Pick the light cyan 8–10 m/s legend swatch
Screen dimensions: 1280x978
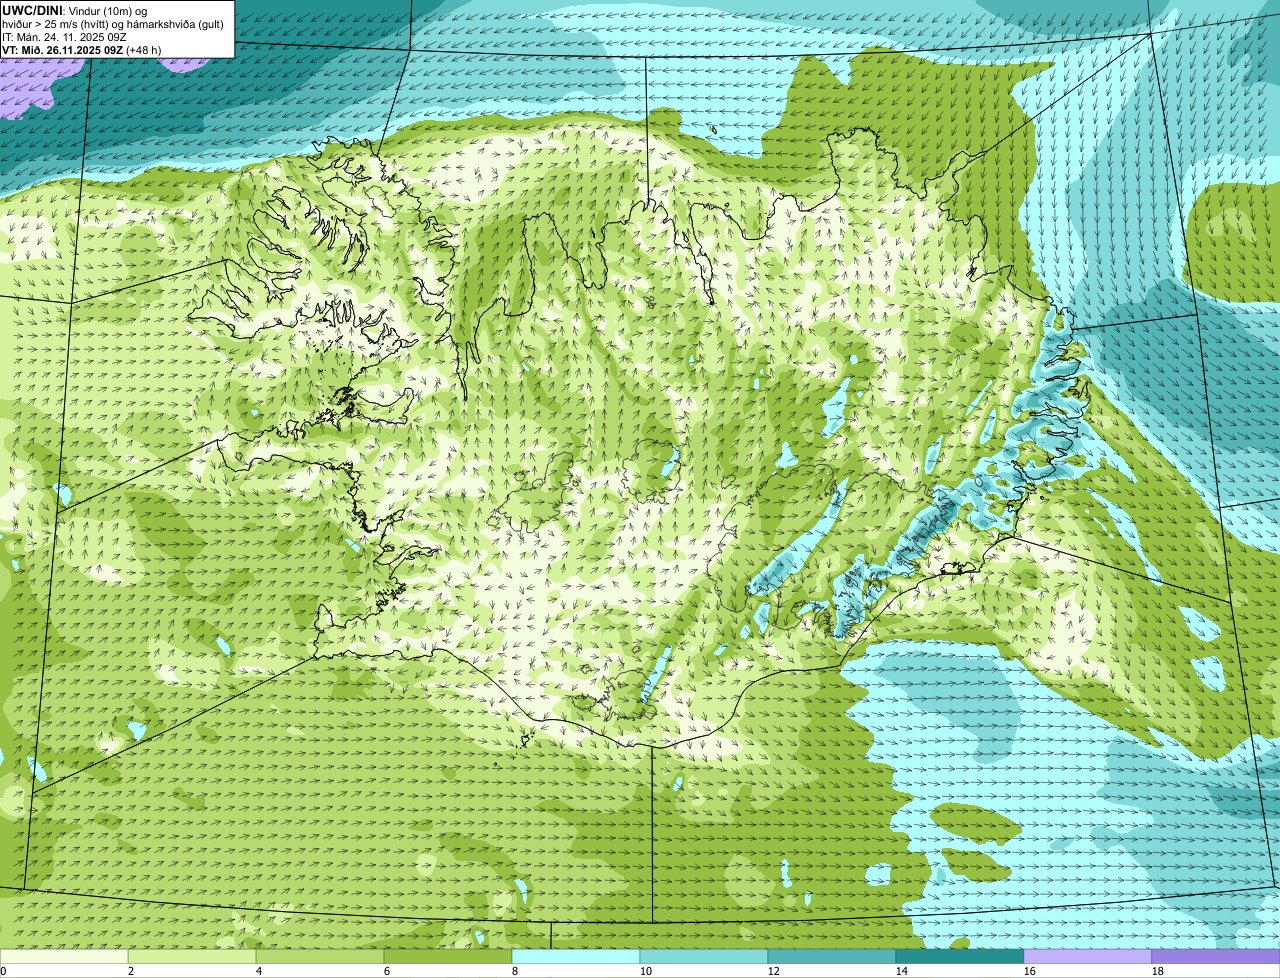click(x=576, y=957)
